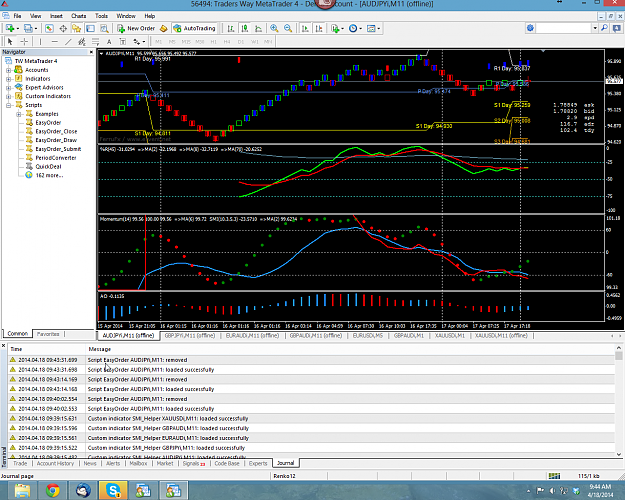Switch to Favorites tab in Navigator

click(x=48, y=334)
